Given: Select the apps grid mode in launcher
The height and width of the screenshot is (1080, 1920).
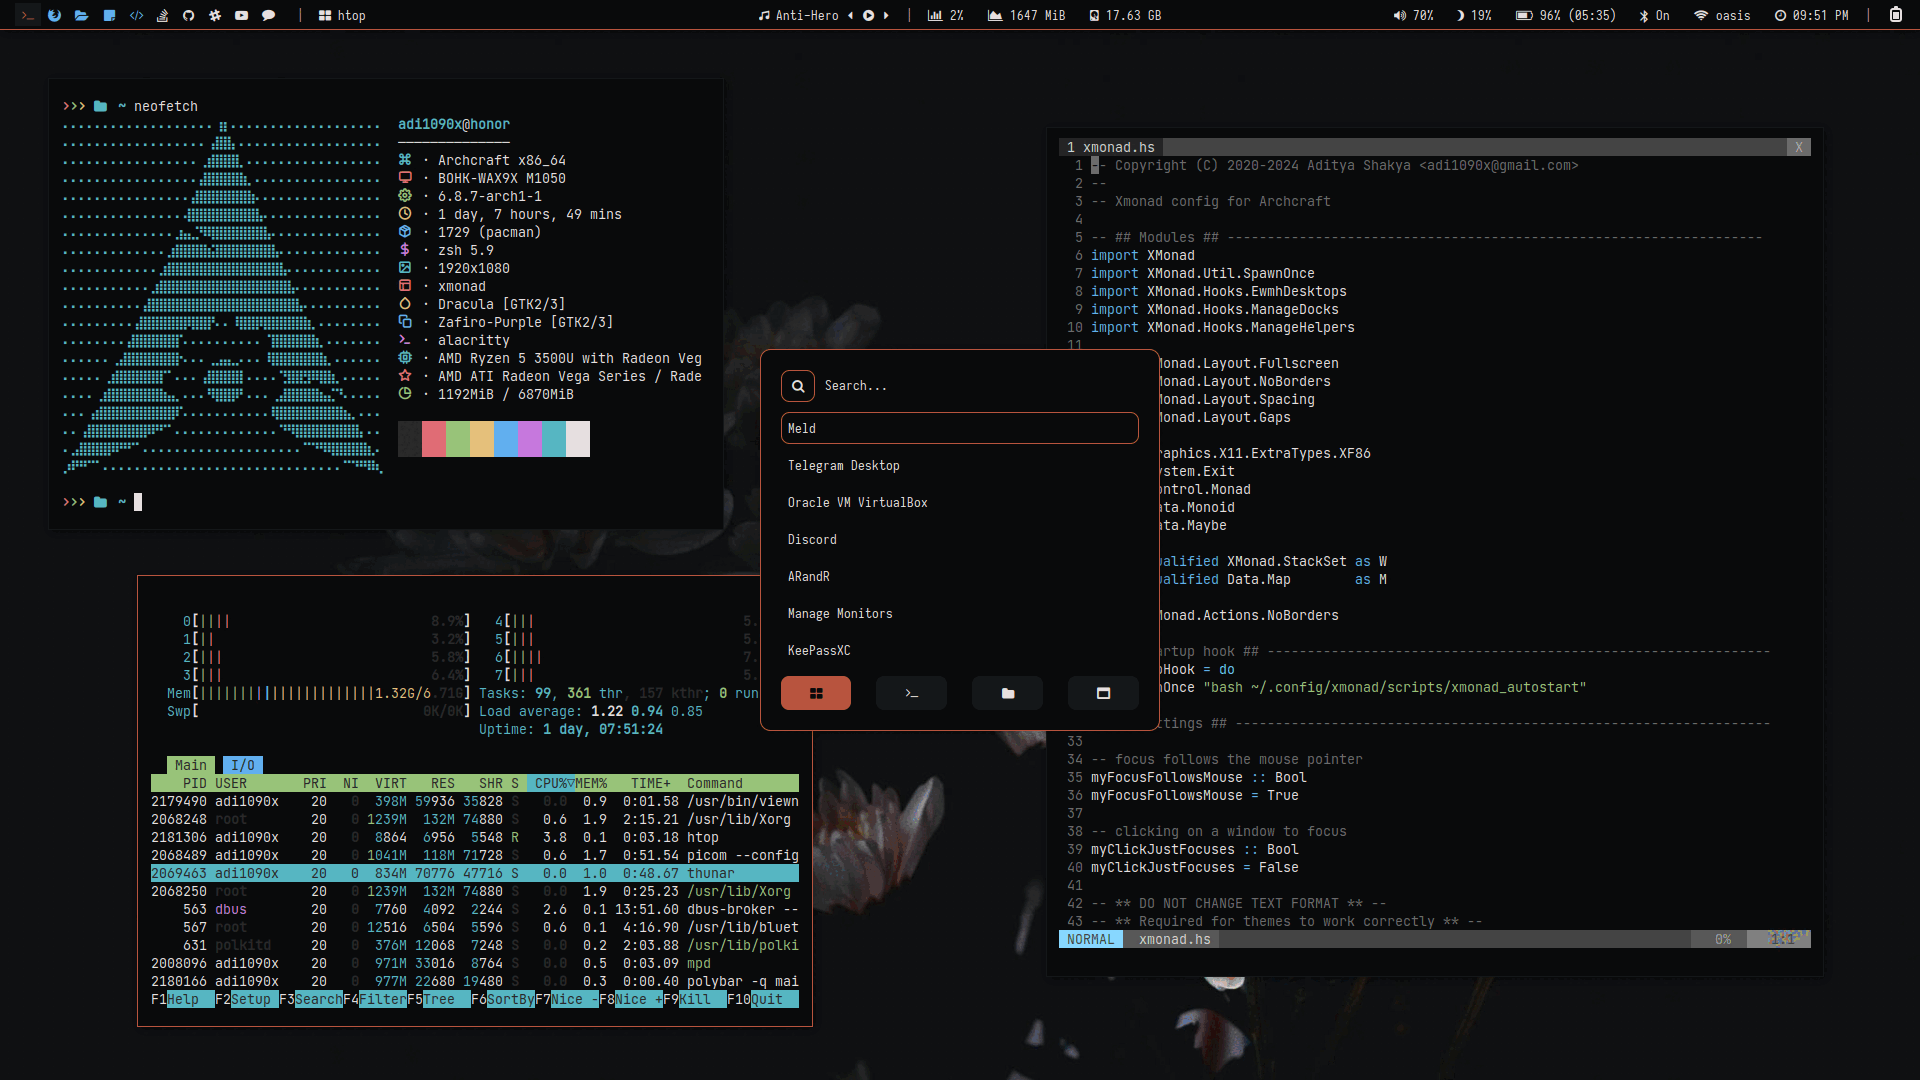Looking at the screenshot, I should [x=815, y=693].
